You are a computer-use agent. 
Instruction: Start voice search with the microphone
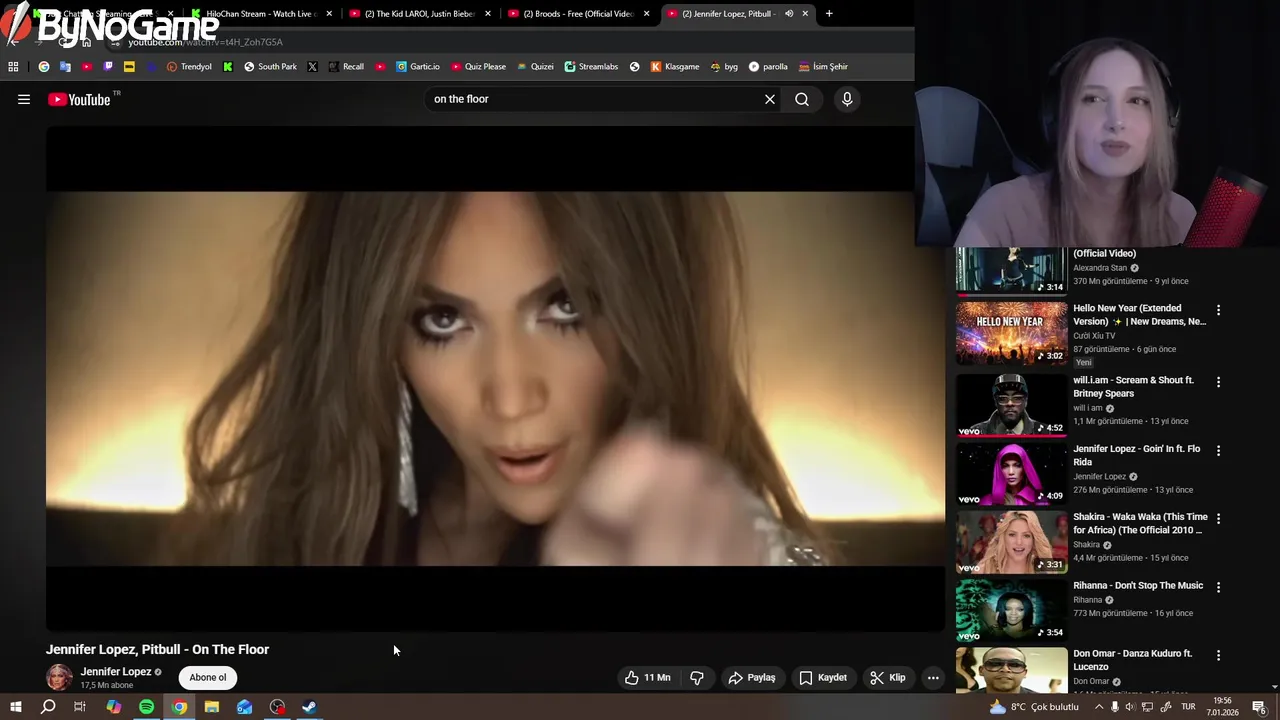847,99
